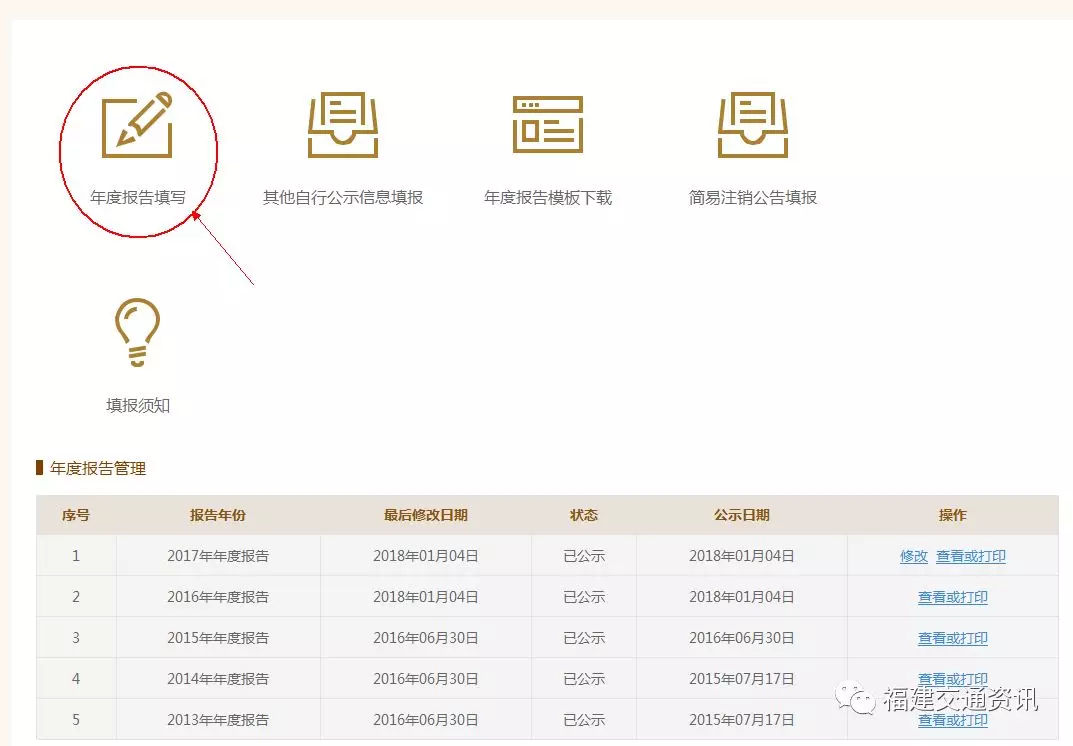Select the 2014年年度报告 cell
Image resolution: width=1073 pixels, height=746 pixels.
tap(218, 679)
